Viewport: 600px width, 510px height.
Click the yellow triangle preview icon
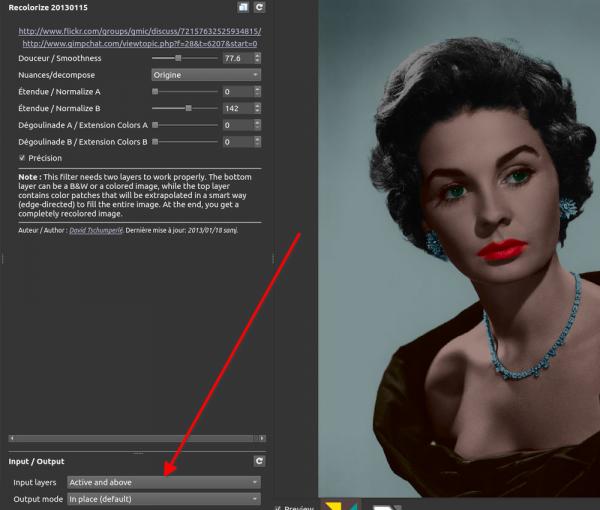tap(333, 506)
